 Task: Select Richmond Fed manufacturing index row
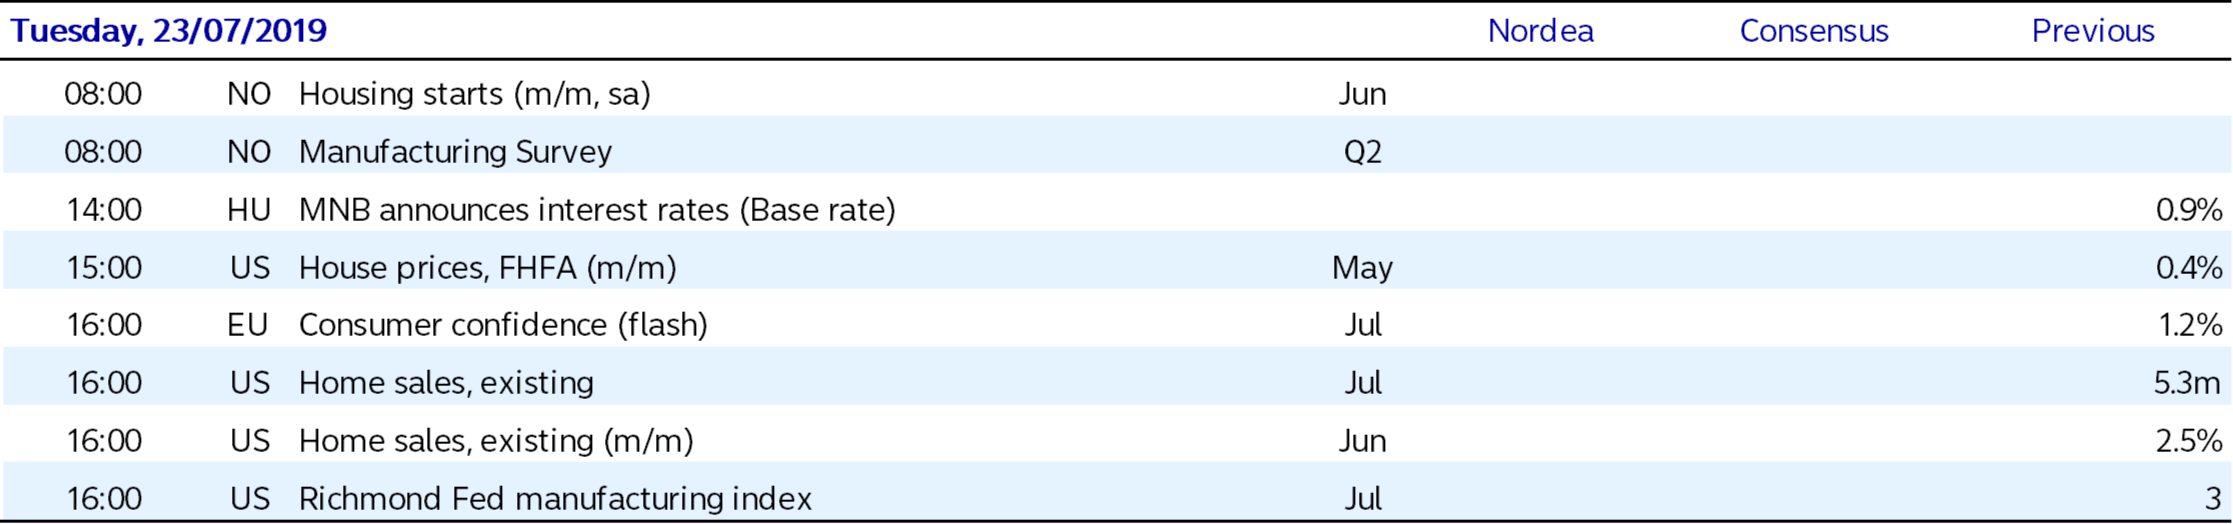[555, 498]
